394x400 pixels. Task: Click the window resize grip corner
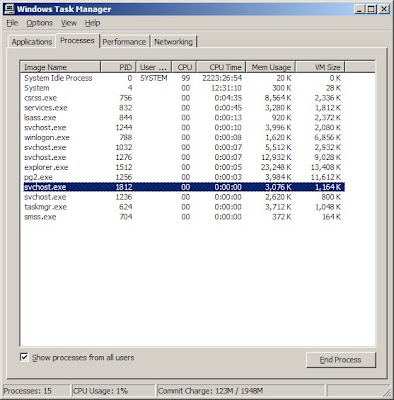click(387, 392)
